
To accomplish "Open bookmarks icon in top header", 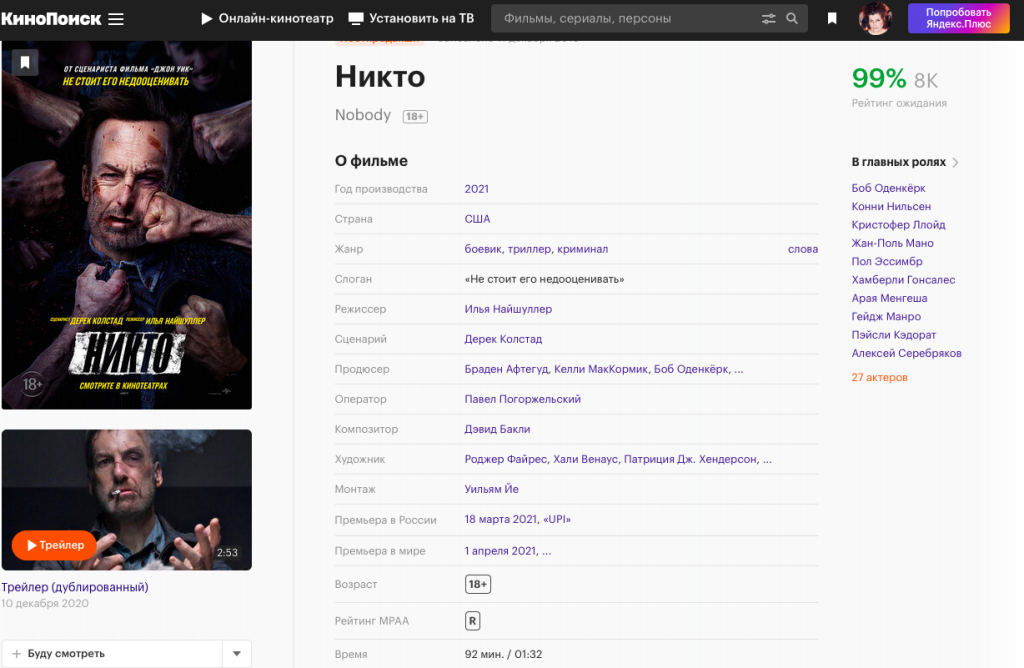I will 832,19.
